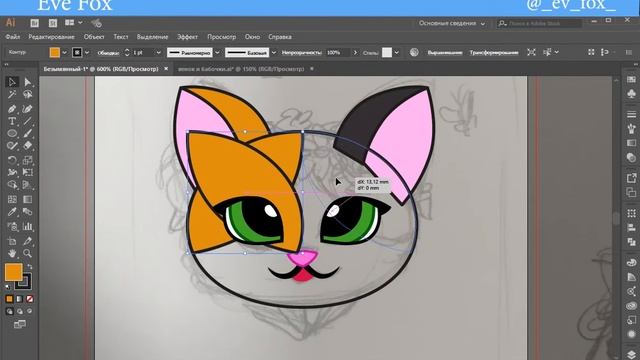Select the Mesh tool
Viewport: 640px width, 360px height.
[x=12, y=199]
